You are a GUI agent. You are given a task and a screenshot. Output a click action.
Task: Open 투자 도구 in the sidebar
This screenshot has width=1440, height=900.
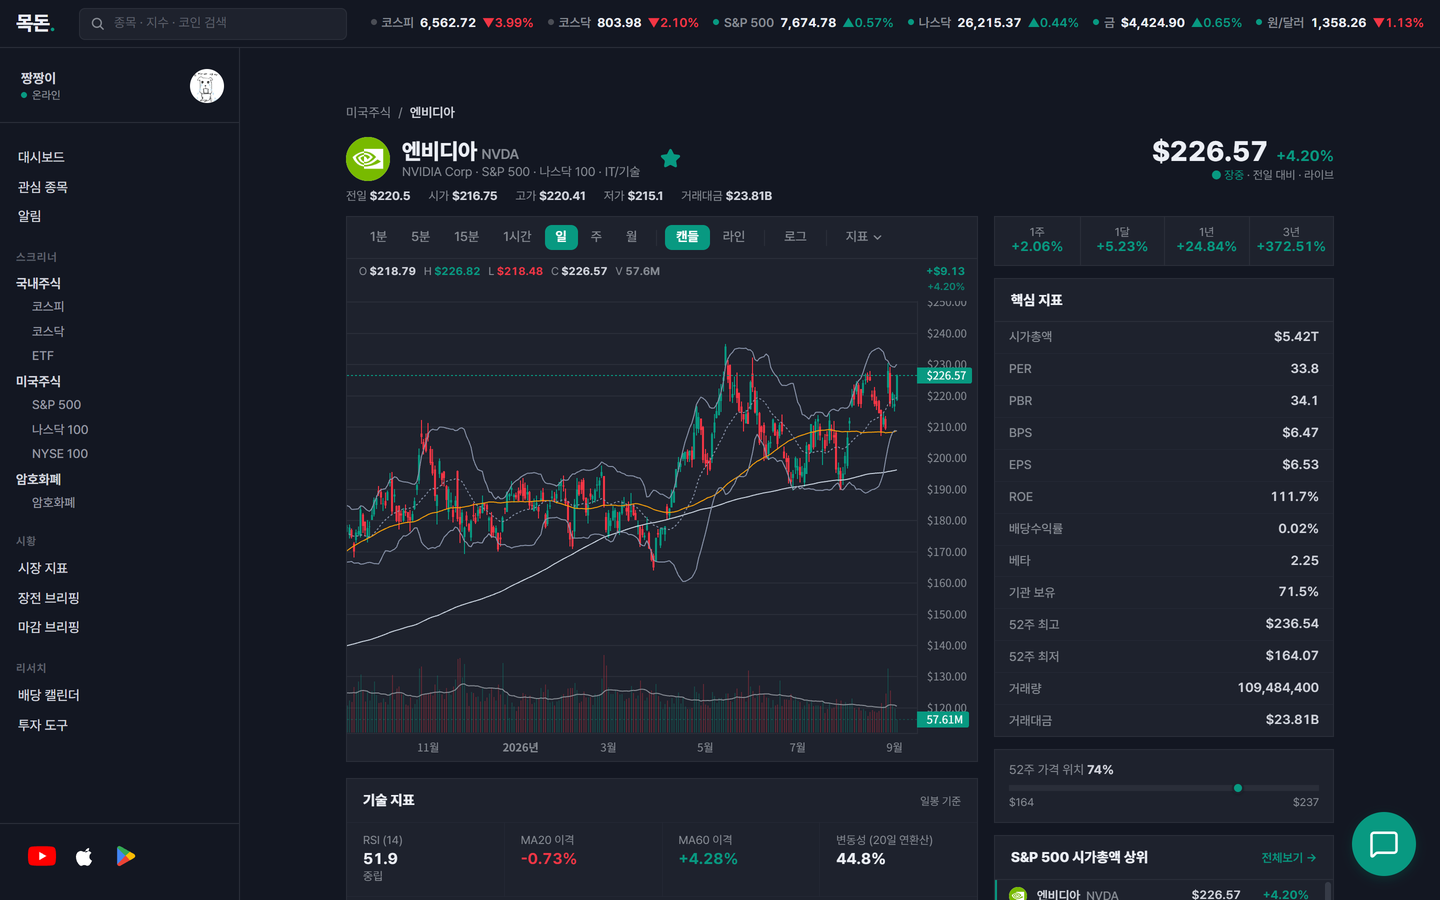pos(43,725)
